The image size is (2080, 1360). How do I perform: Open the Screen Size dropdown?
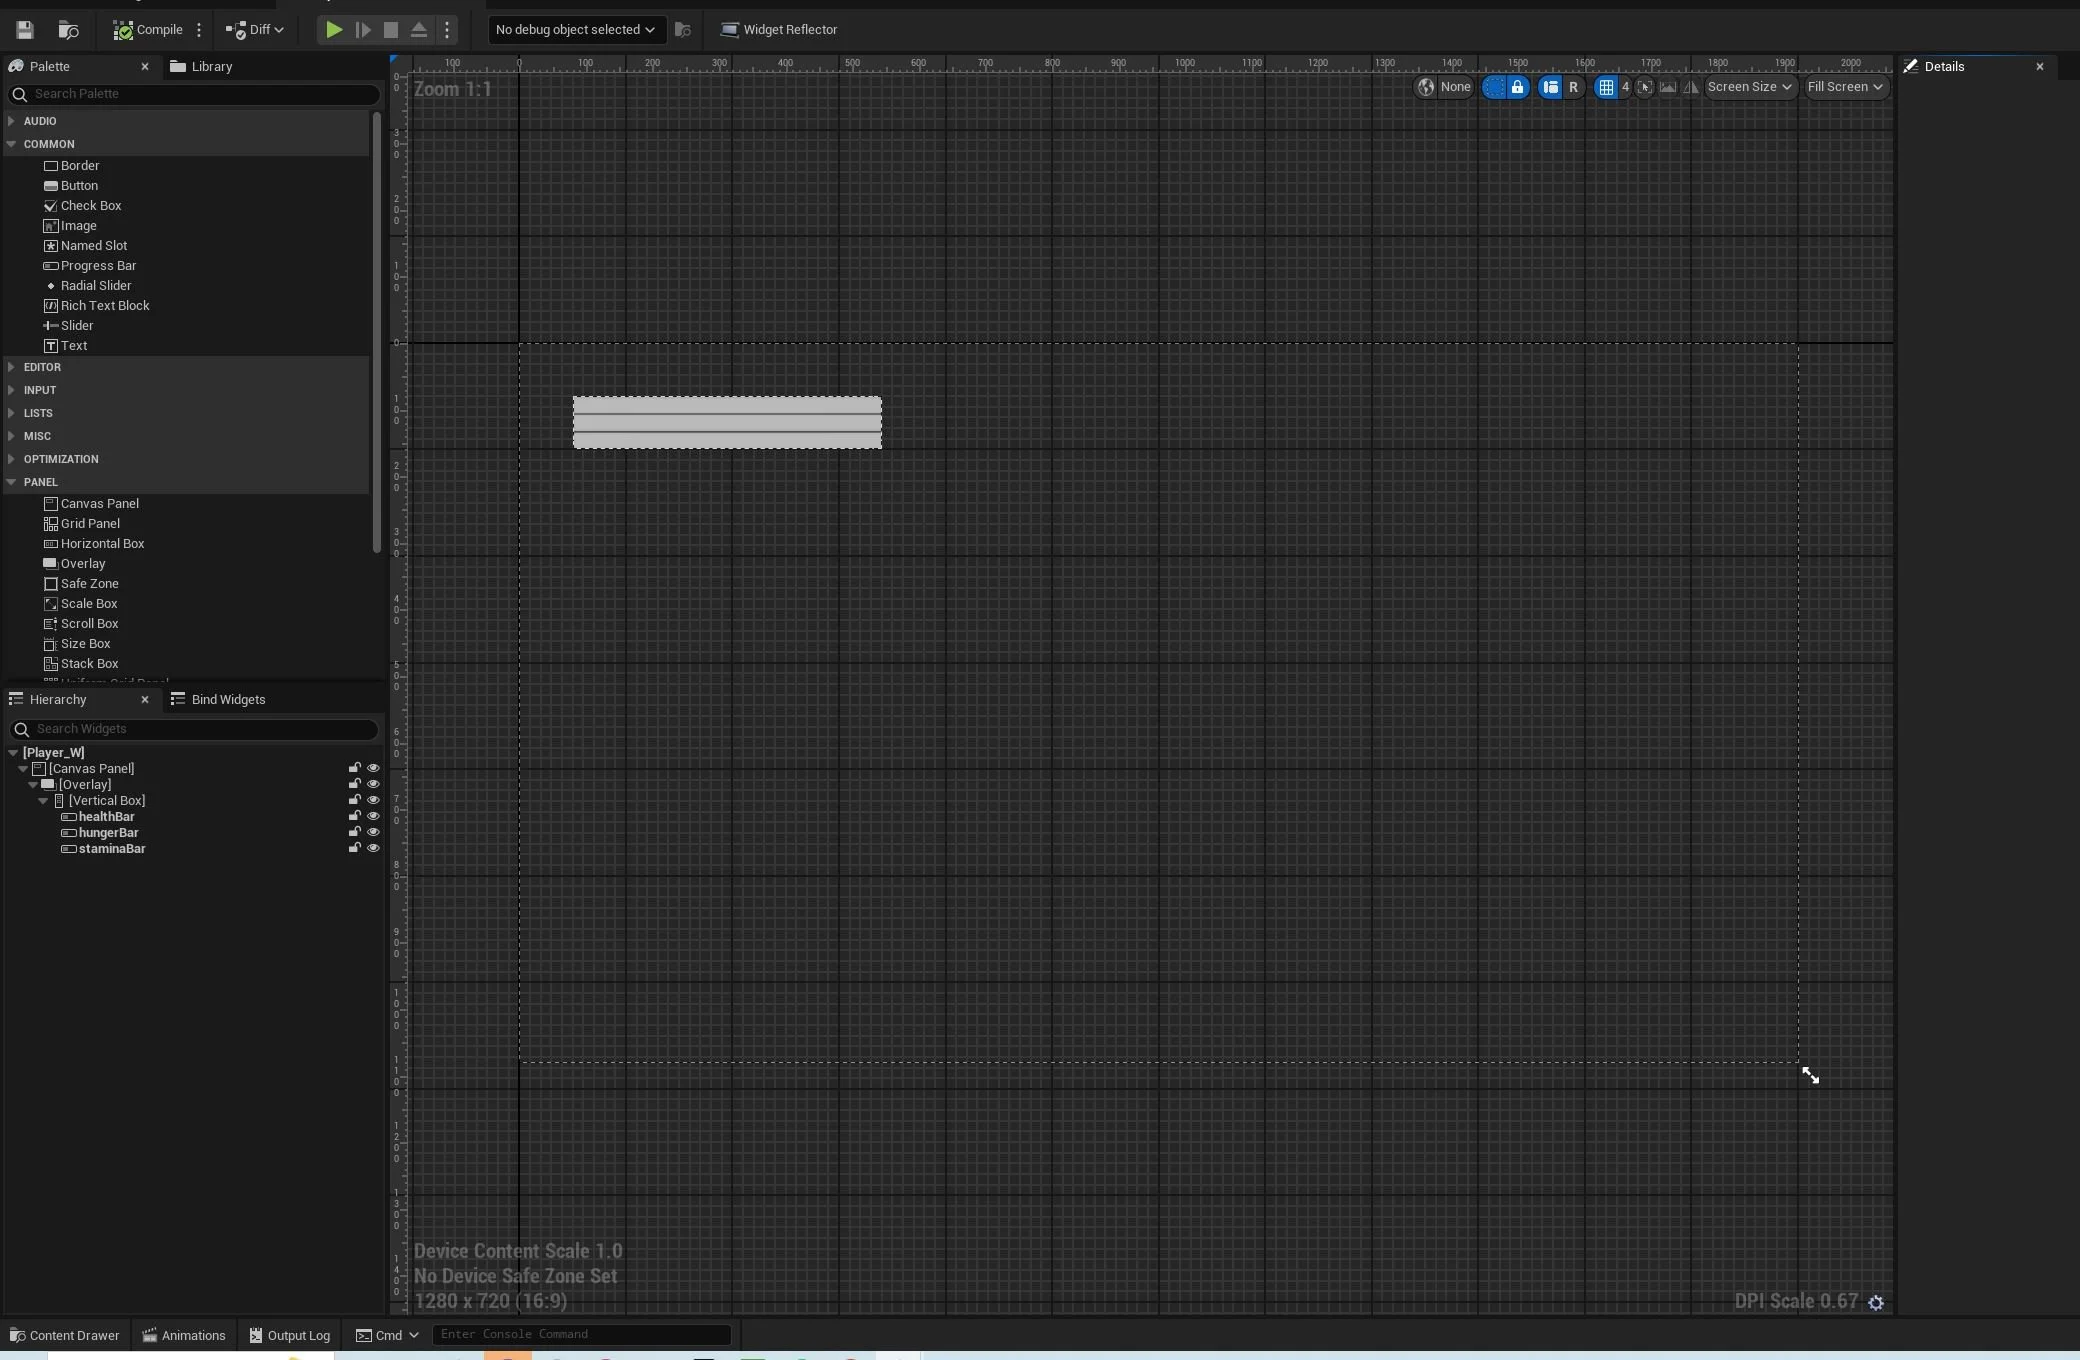point(1749,87)
